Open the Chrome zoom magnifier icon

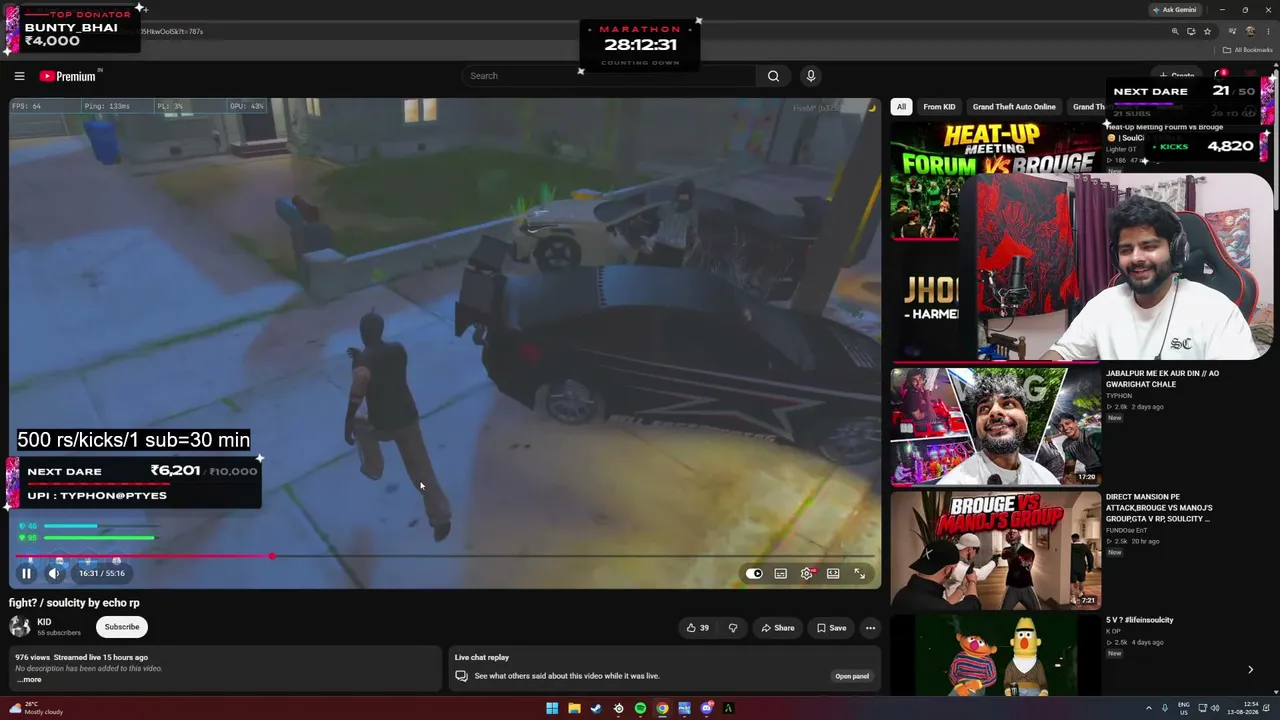pos(1175,31)
